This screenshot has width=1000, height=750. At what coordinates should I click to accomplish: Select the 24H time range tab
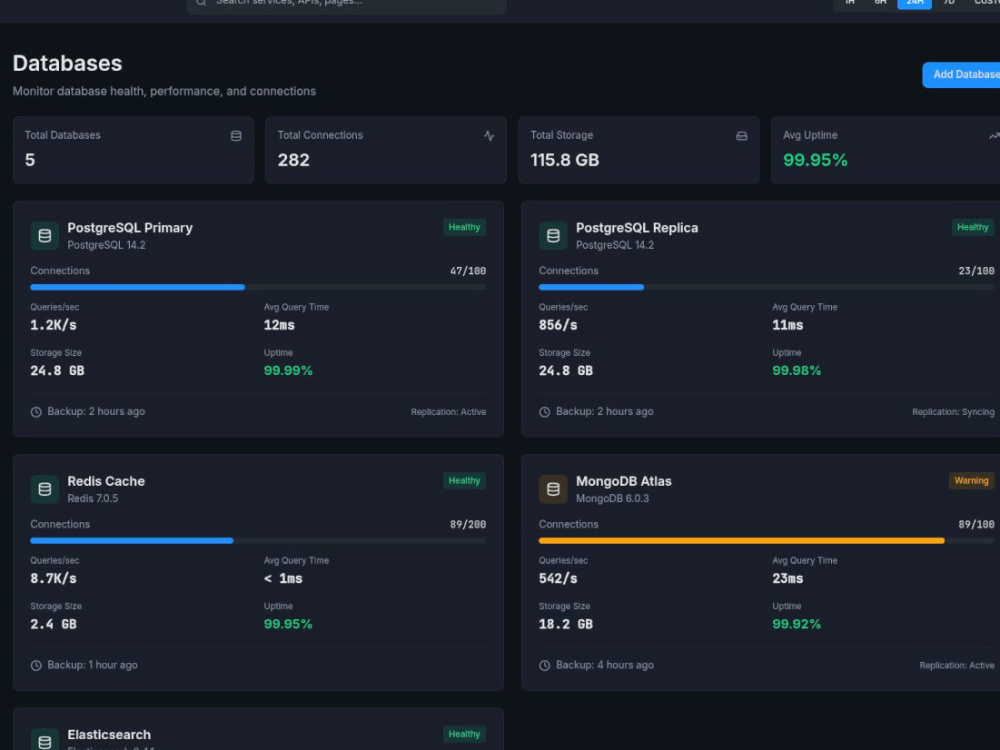pos(915,3)
